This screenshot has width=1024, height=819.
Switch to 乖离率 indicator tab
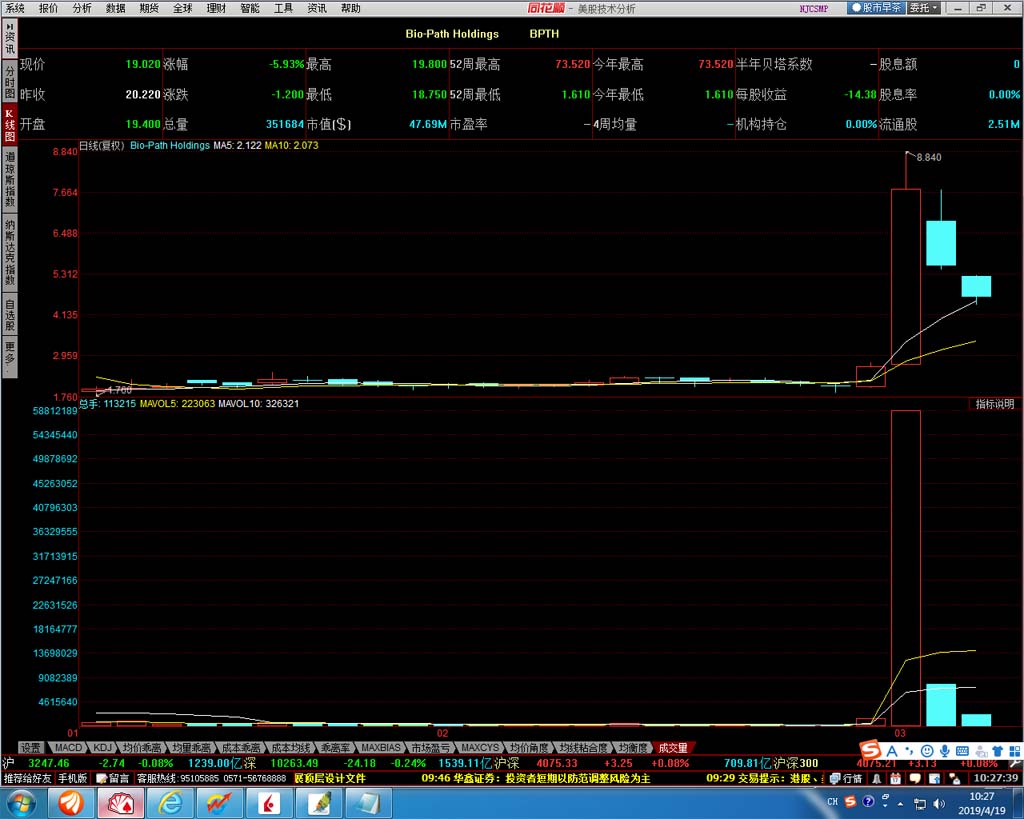(x=335, y=748)
